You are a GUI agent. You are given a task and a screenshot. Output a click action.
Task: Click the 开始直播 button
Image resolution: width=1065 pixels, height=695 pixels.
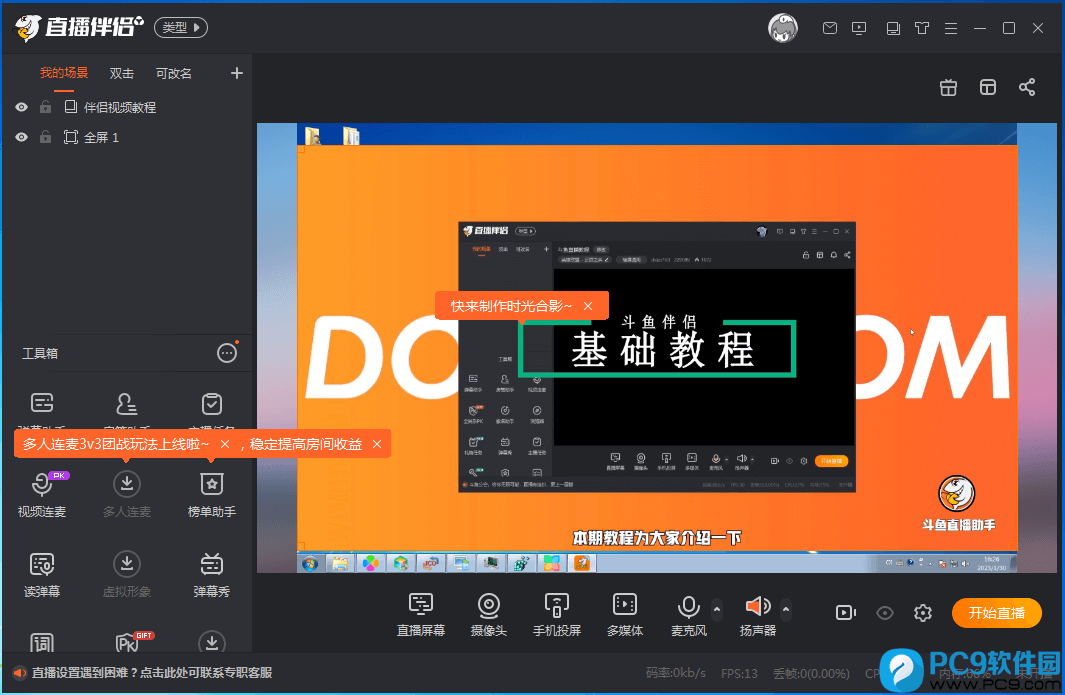996,613
